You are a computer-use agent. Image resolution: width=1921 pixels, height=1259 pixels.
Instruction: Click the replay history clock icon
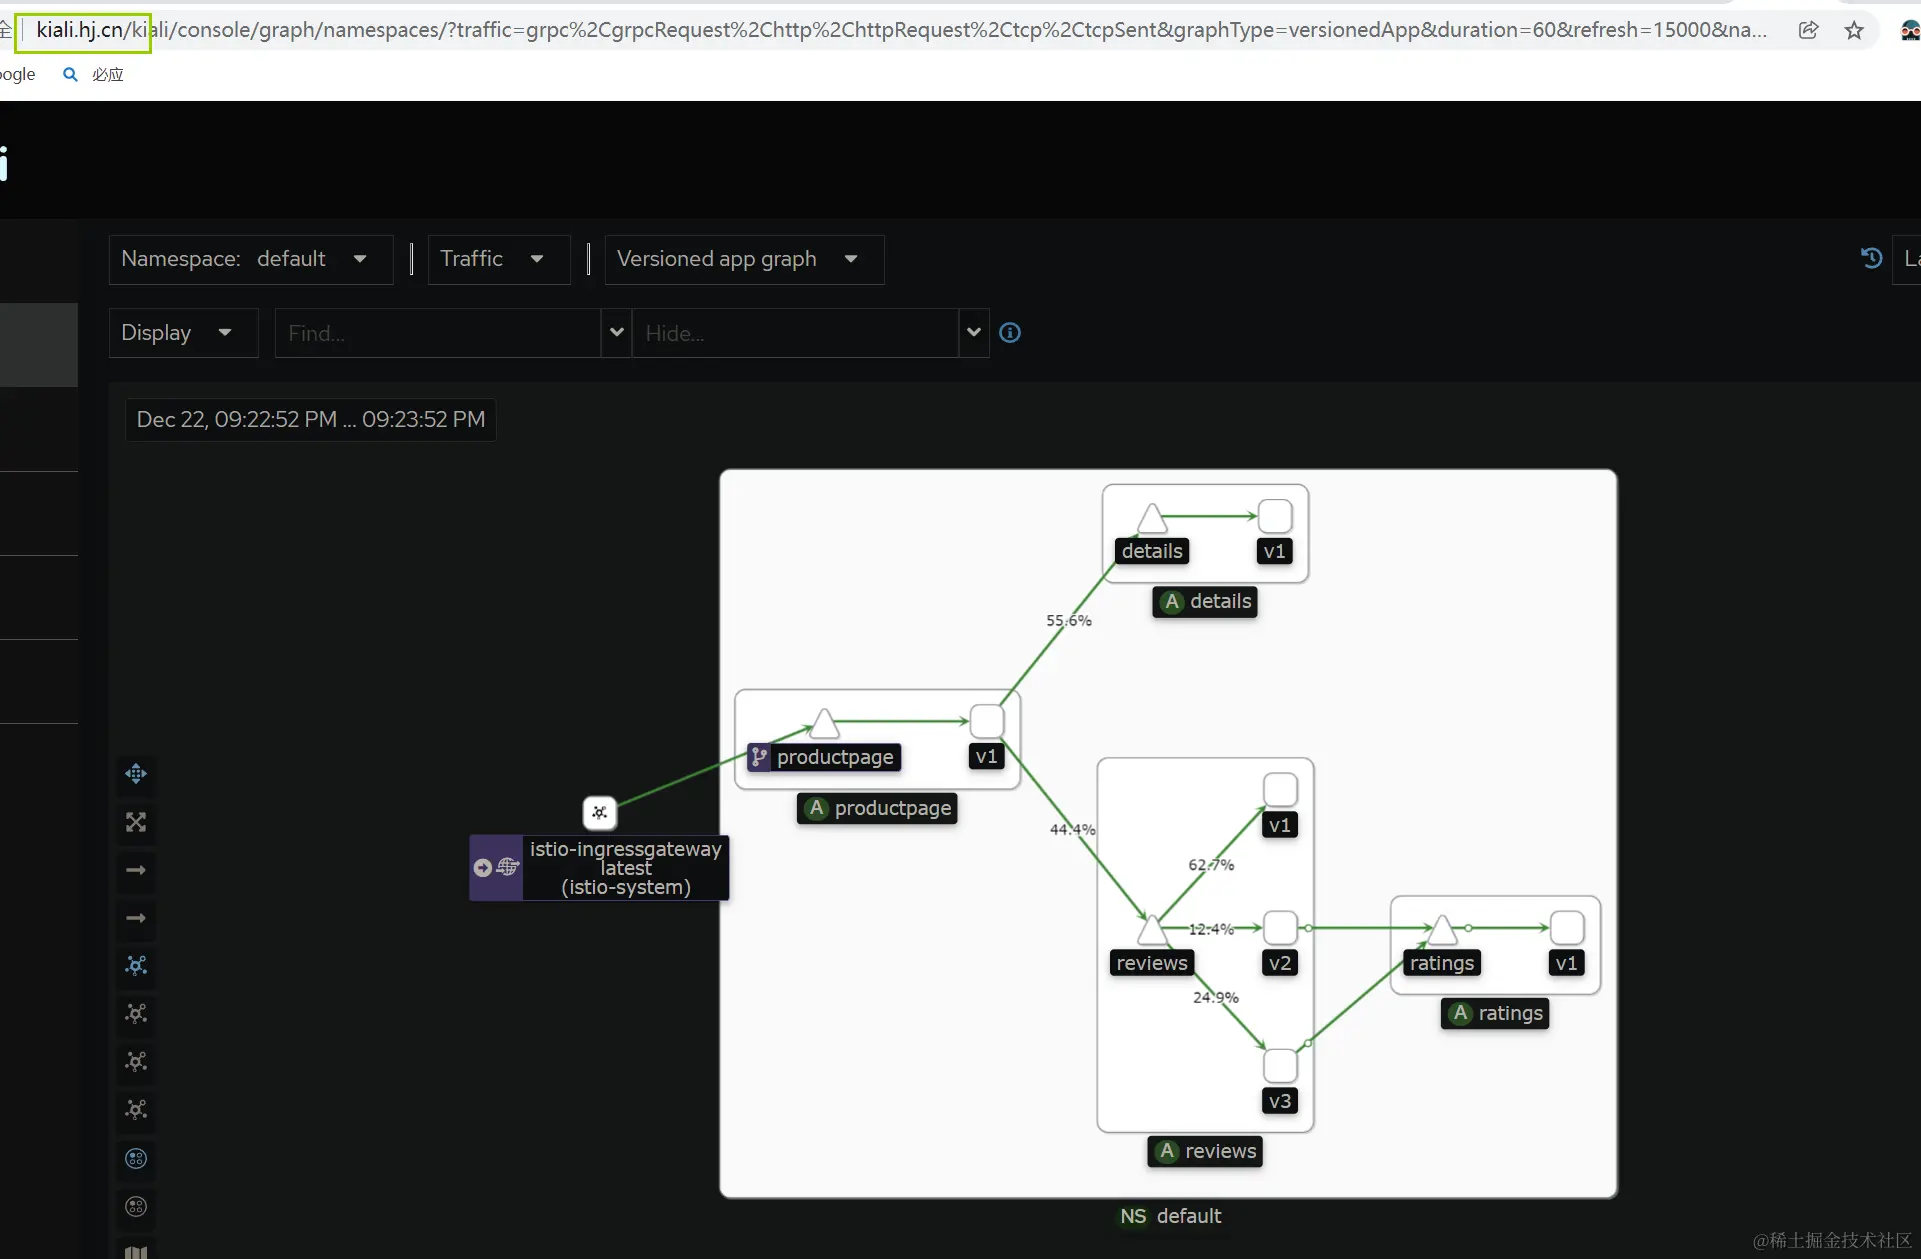tap(1871, 258)
